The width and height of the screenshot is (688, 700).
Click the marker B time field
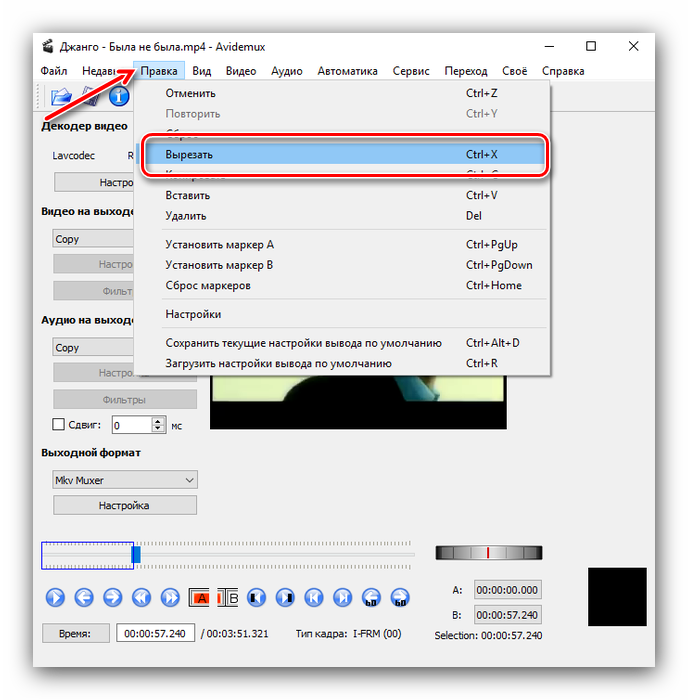pyautogui.click(x=508, y=615)
